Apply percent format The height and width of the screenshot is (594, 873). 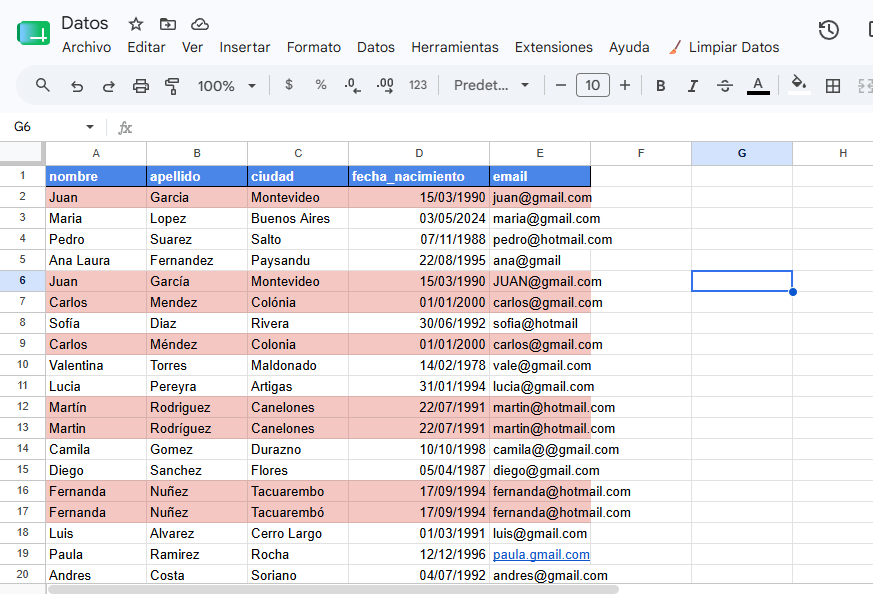(x=321, y=85)
